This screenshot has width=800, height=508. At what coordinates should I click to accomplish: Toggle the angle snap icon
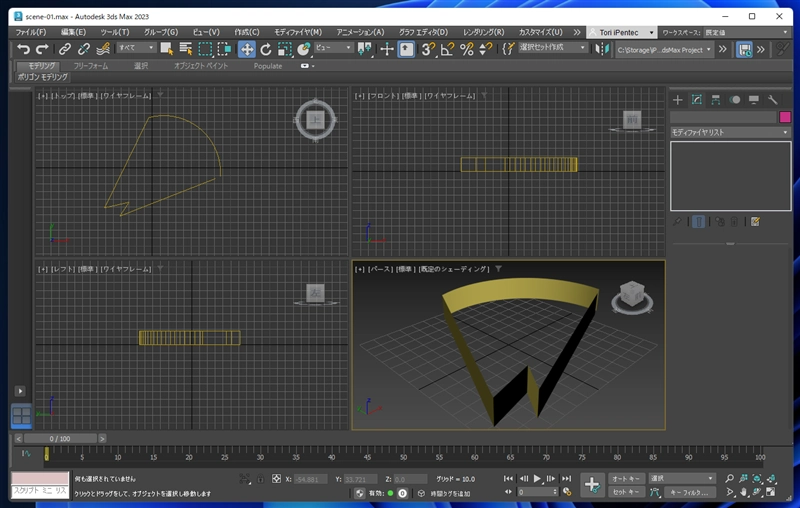(447, 49)
